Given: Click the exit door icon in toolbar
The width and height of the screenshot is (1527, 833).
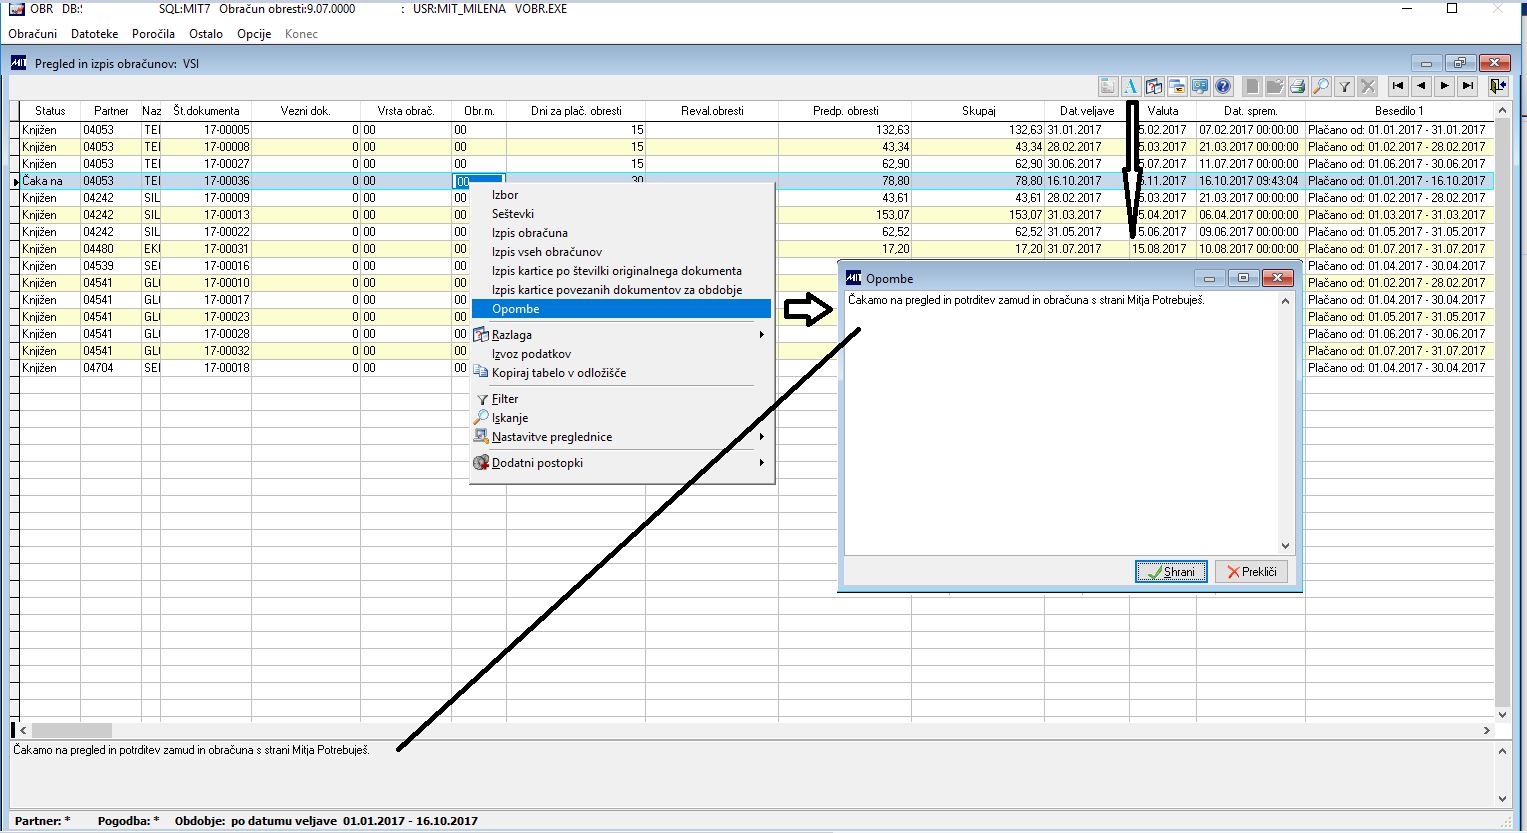Looking at the screenshot, I should click(1497, 86).
